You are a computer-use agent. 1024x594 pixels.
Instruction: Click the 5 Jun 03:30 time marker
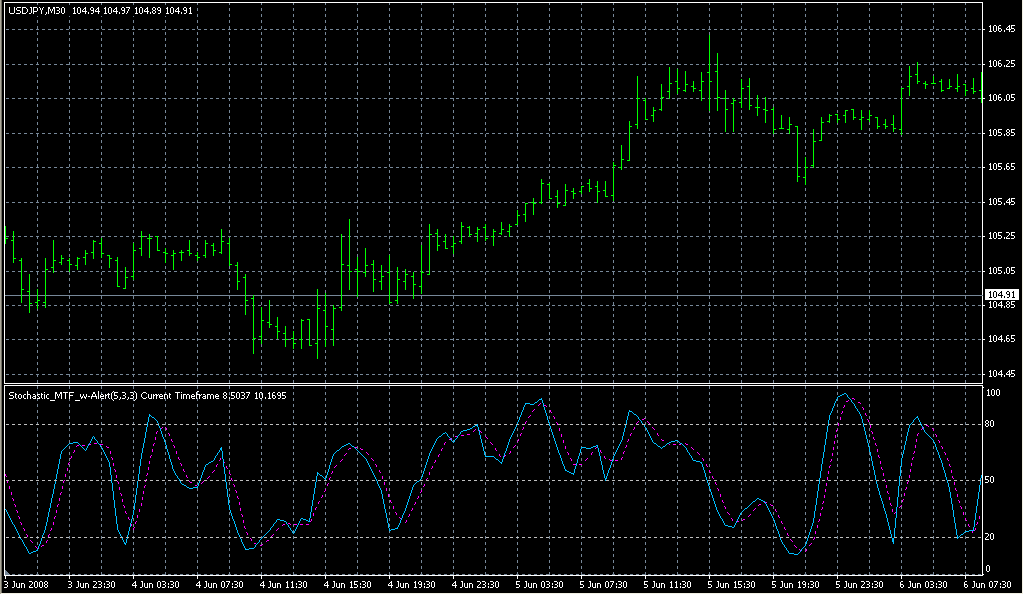[538, 584]
